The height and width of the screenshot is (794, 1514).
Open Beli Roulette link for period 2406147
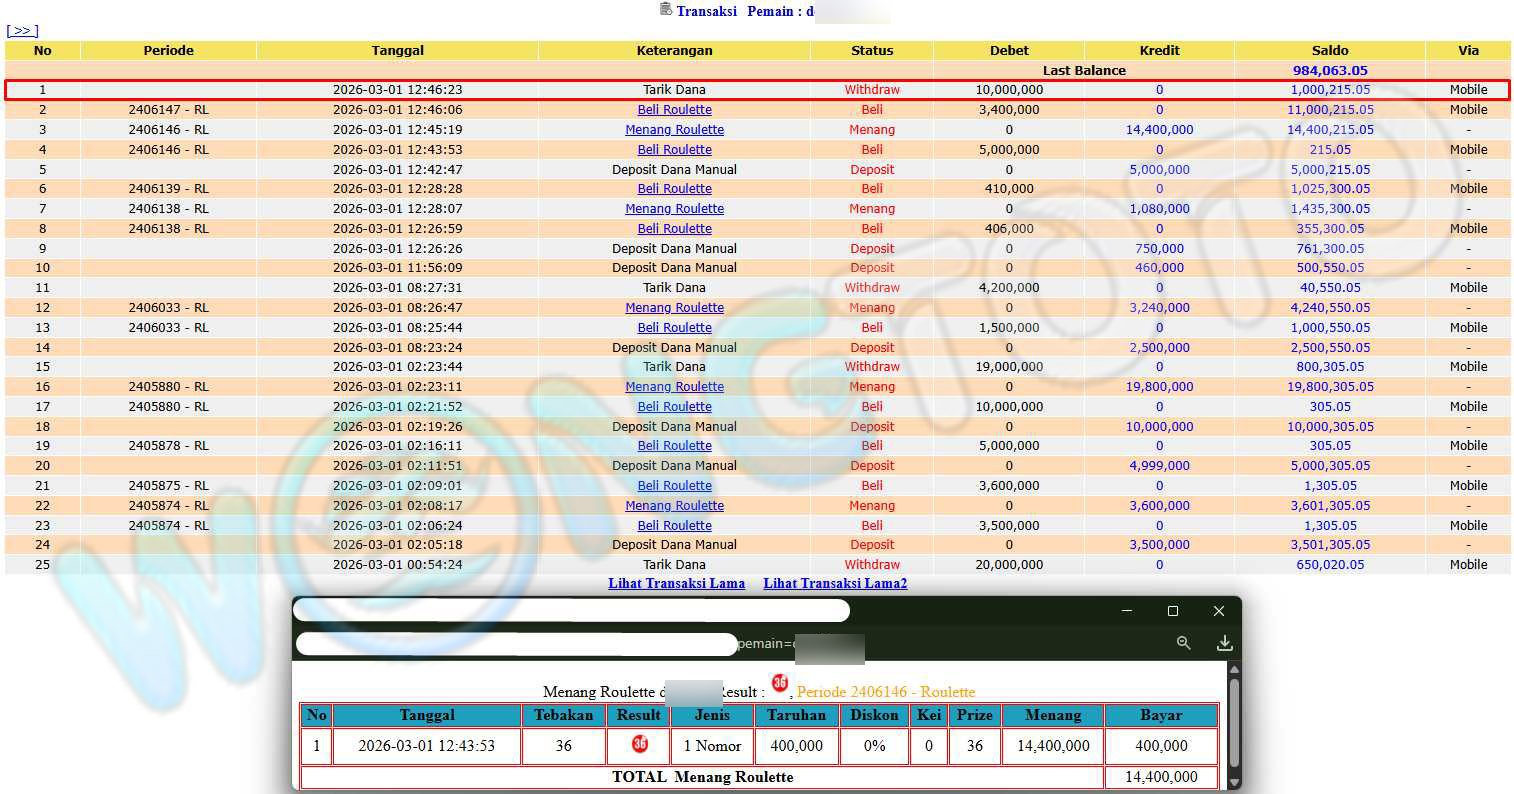(x=674, y=110)
